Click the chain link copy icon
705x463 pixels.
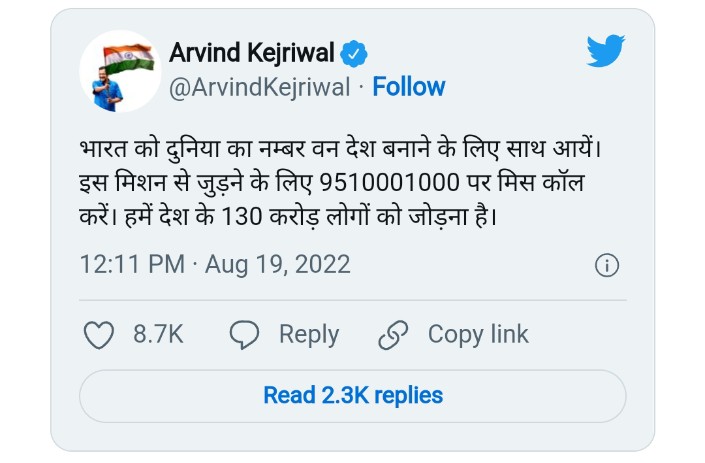click(393, 335)
